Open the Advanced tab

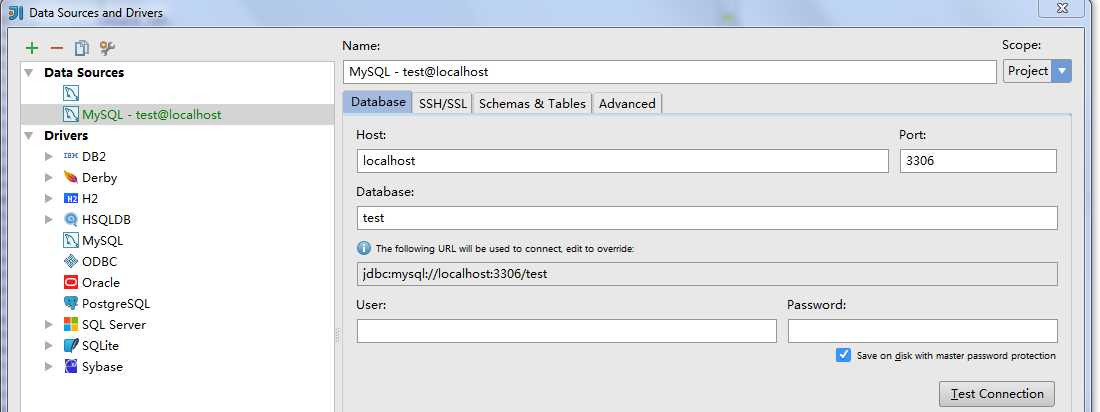coord(627,103)
